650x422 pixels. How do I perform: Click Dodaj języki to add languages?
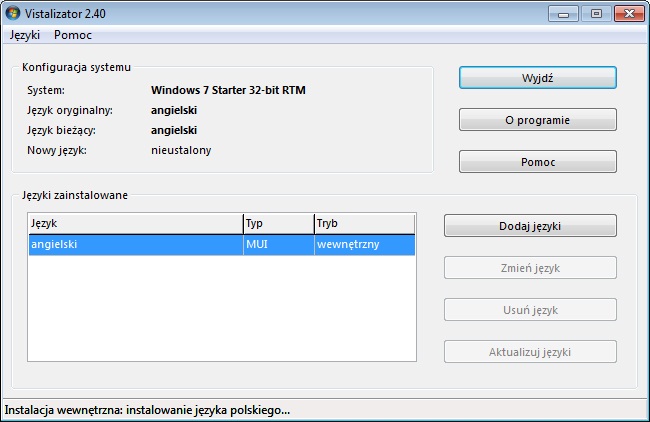point(529,226)
